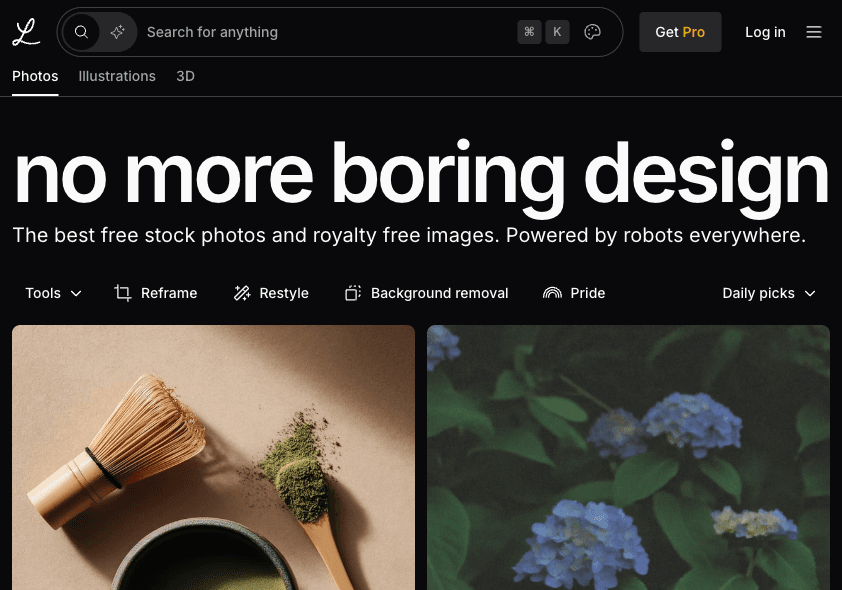The width and height of the screenshot is (842, 590).
Task: Open the Pride collection link
Action: pyautogui.click(x=574, y=293)
